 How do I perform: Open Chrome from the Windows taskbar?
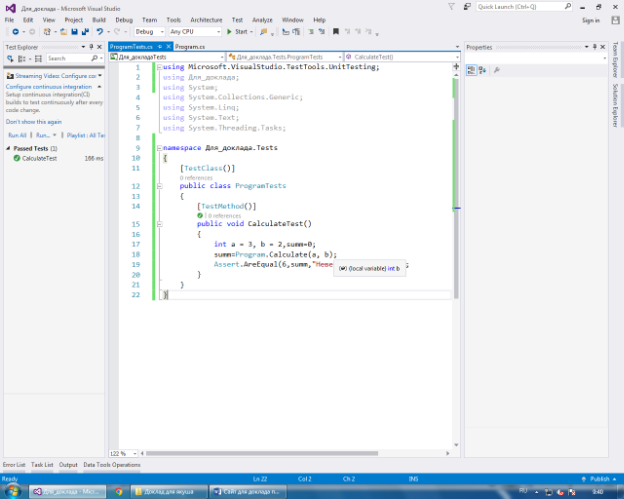(x=119, y=491)
